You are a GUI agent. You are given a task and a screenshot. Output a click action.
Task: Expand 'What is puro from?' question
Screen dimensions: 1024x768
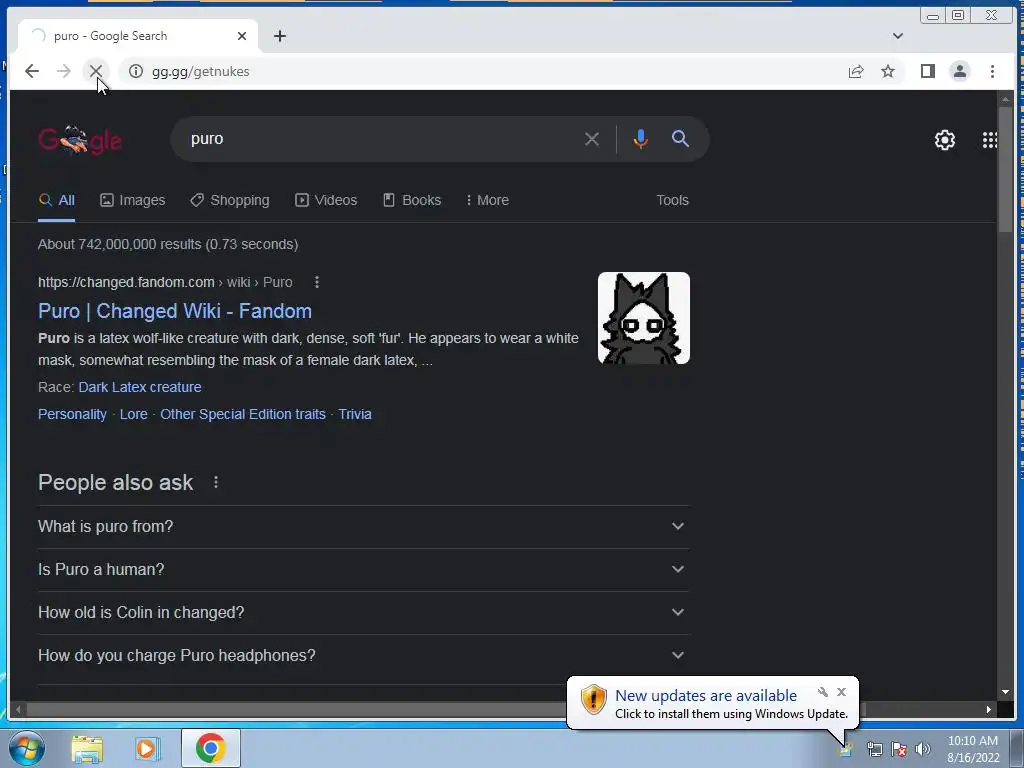pyautogui.click(x=363, y=526)
